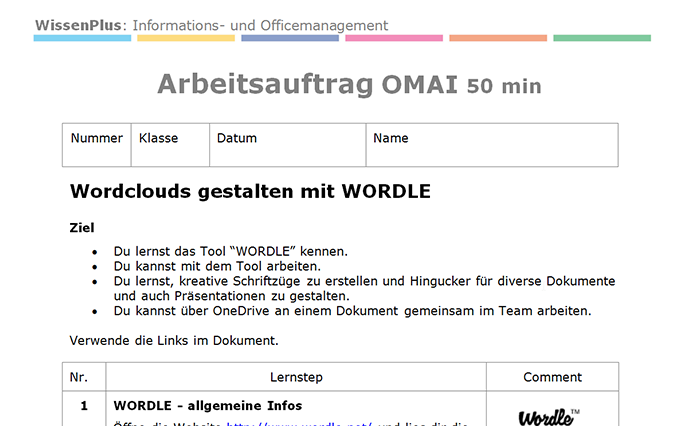Click the Comment column header
Screen dimensions: 700x426
pyautogui.click(x=552, y=377)
